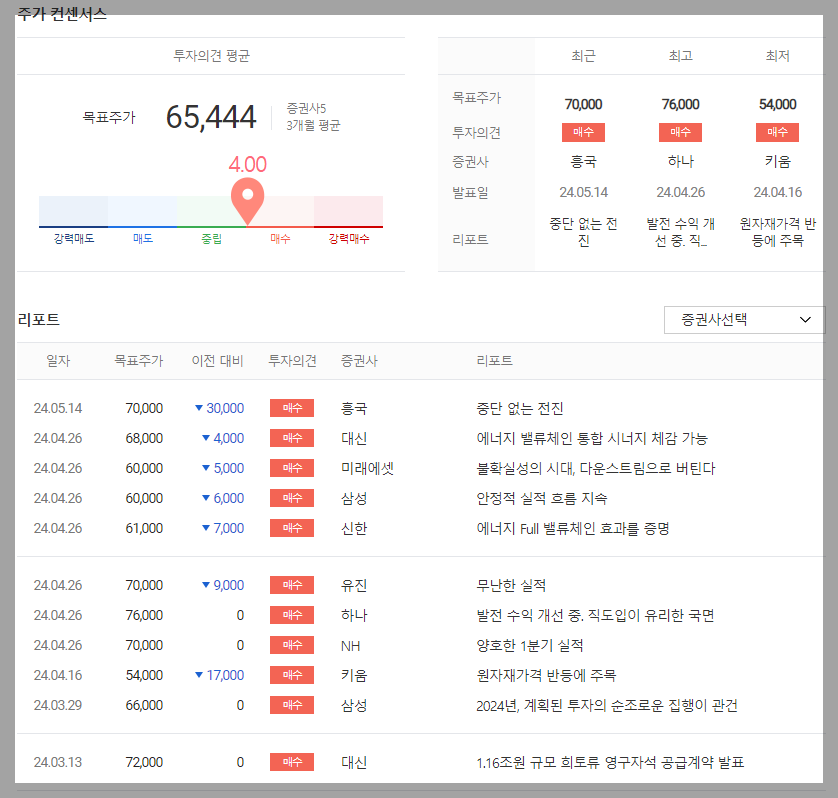The width and height of the screenshot is (838, 798).
Task: Open report 무난한 실적
Action: tap(511, 585)
